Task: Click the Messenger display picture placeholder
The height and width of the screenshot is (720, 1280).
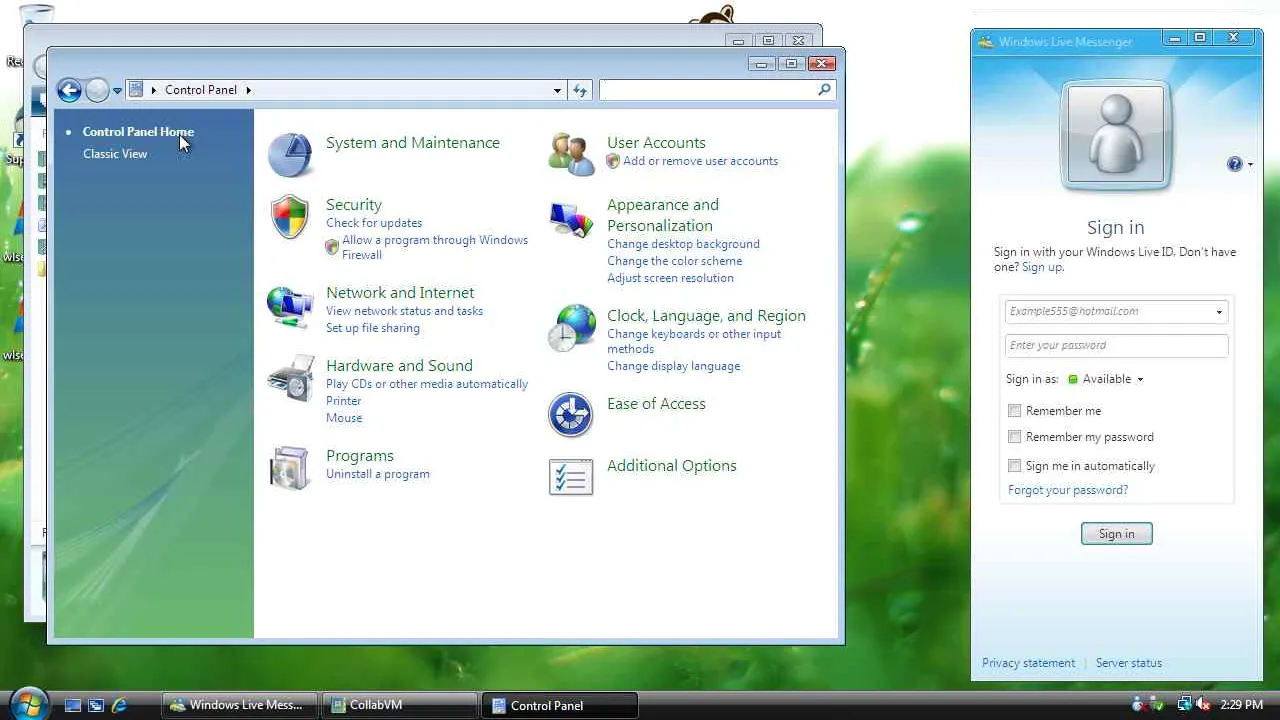Action: [x=1116, y=136]
